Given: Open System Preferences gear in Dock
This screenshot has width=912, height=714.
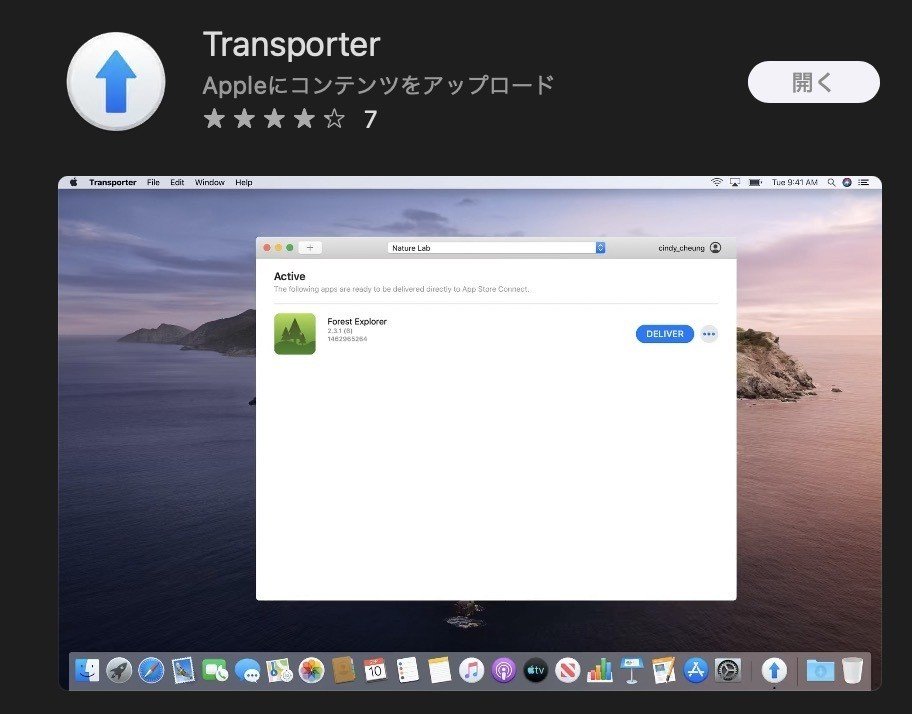Looking at the screenshot, I should 728,670.
